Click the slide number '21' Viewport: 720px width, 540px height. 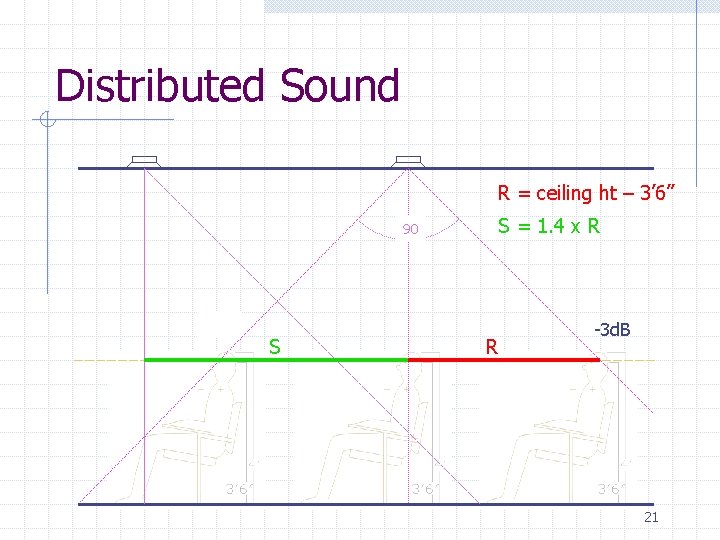(x=651, y=518)
